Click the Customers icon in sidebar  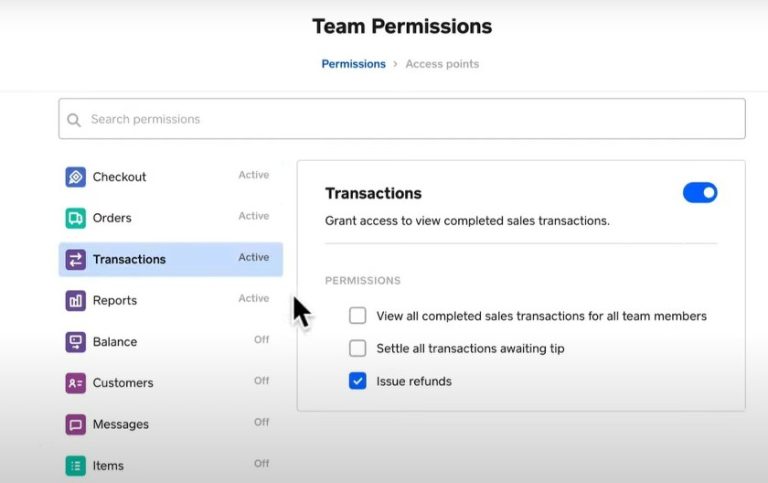pyautogui.click(x=75, y=383)
